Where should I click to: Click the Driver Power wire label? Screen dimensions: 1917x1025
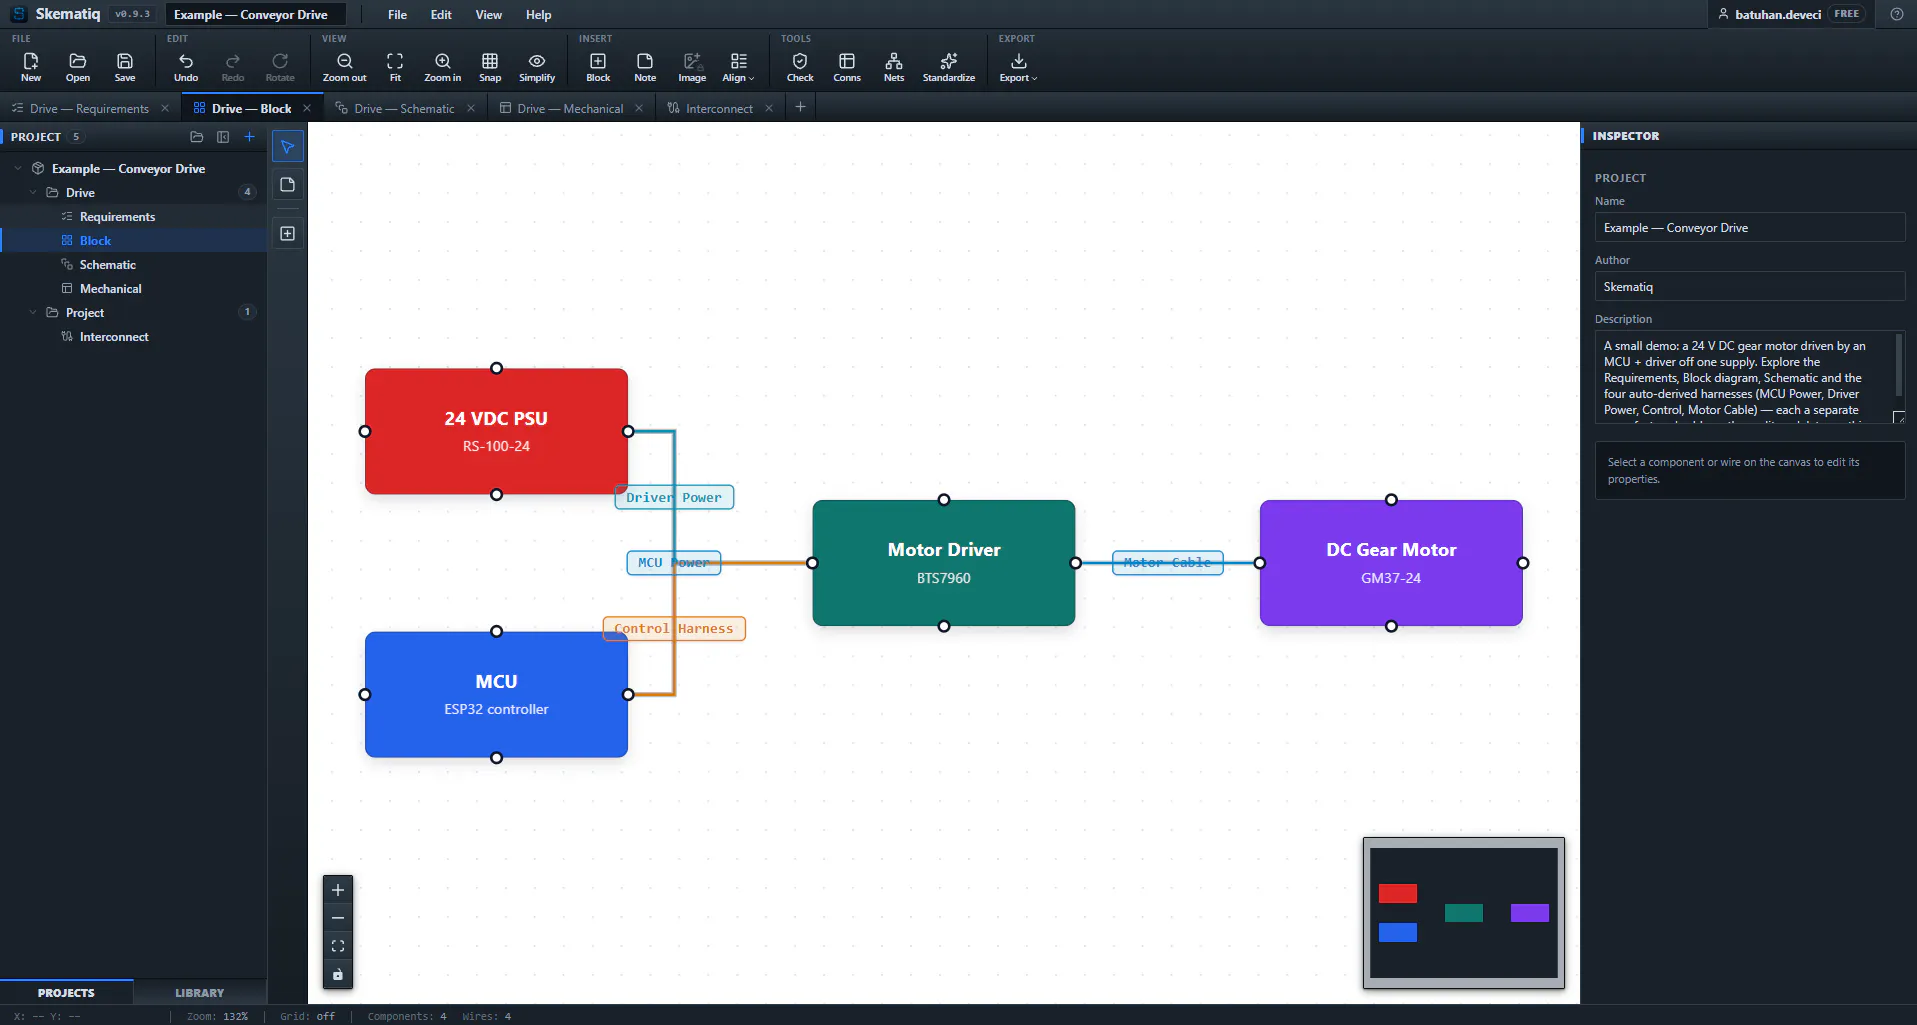point(674,497)
